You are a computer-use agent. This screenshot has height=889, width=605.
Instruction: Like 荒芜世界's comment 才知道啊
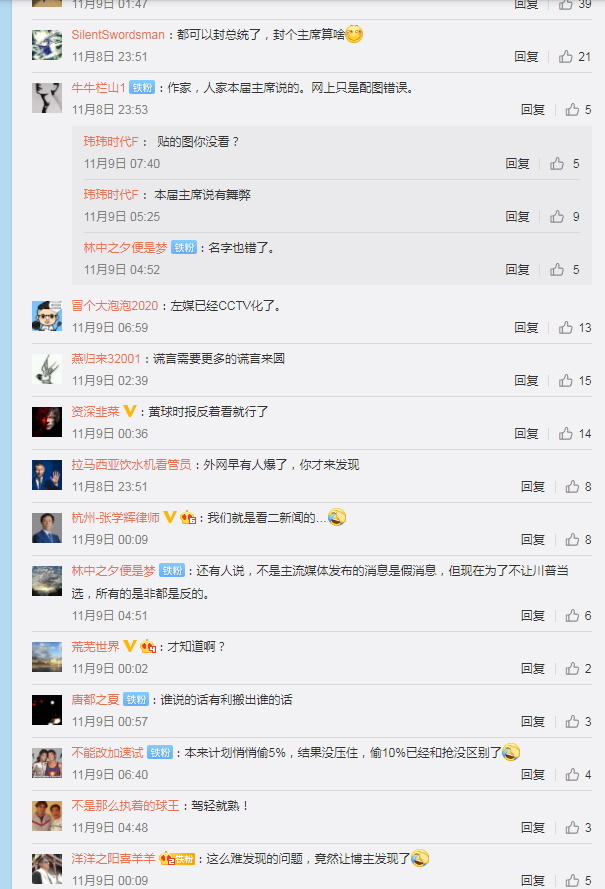(572, 668)
